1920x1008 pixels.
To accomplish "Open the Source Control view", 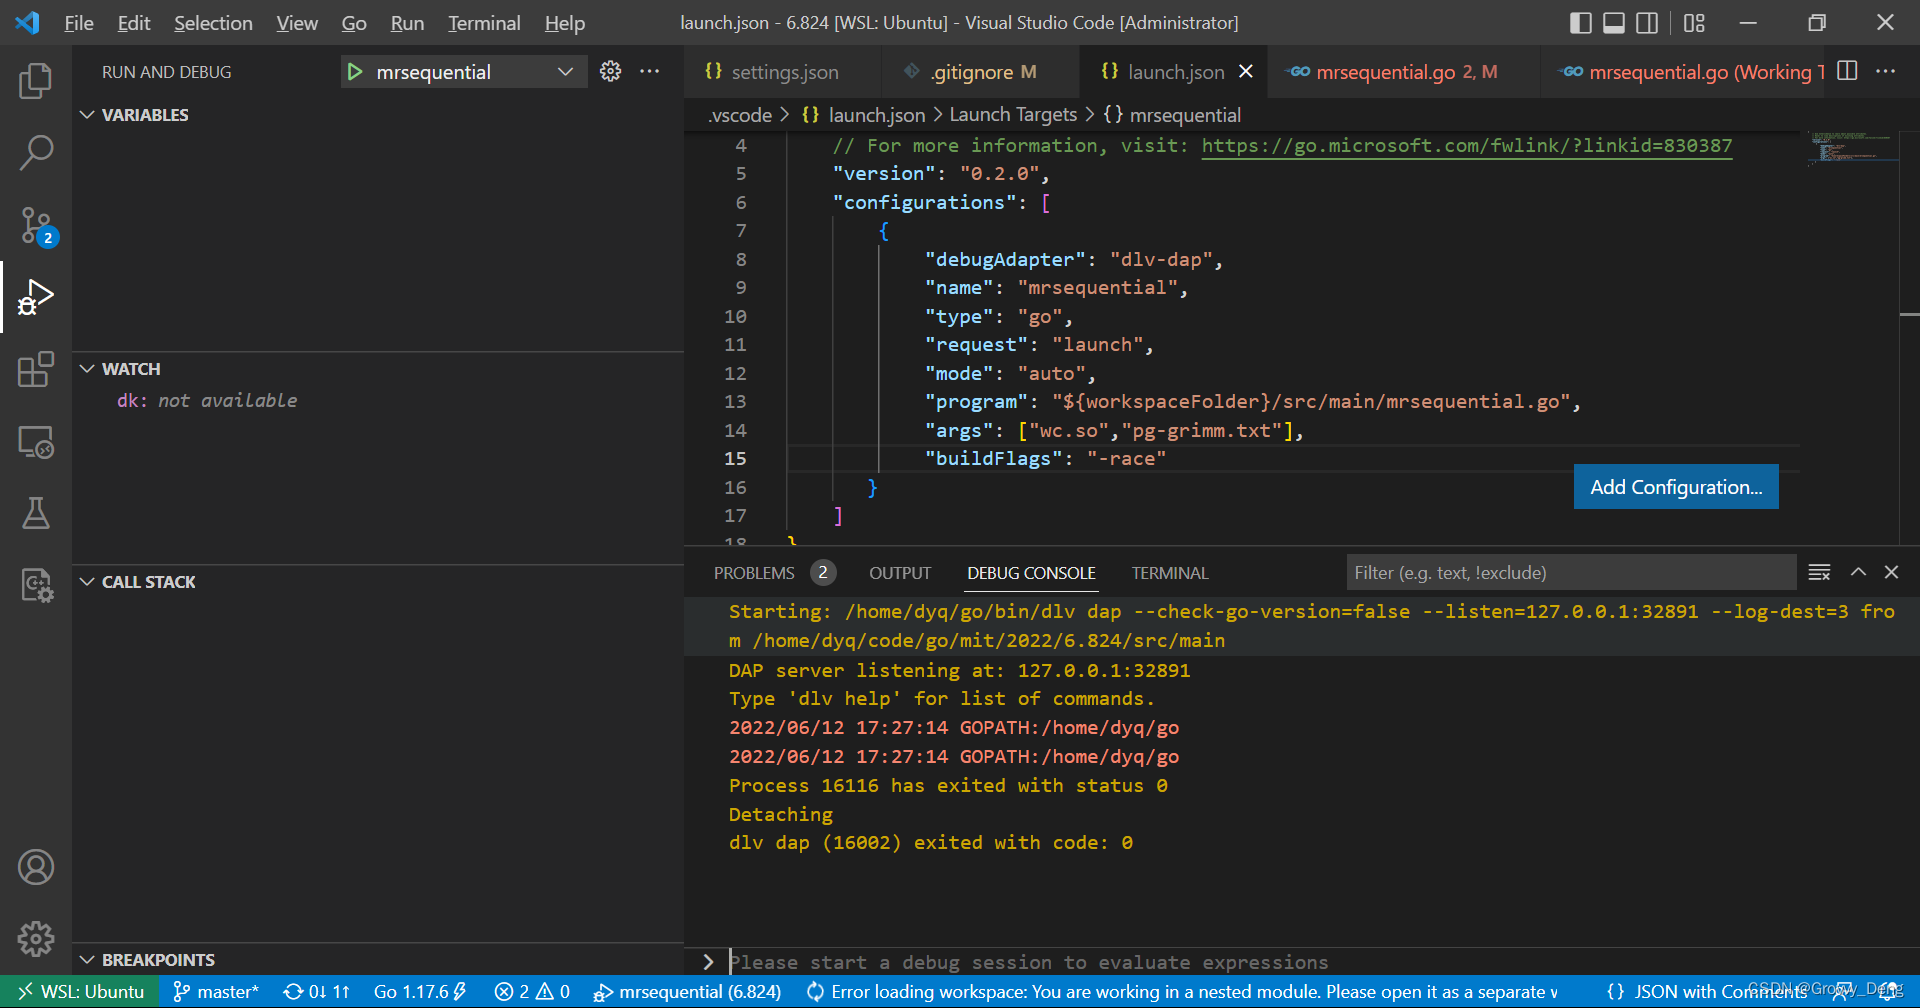I will coord(36,225).
